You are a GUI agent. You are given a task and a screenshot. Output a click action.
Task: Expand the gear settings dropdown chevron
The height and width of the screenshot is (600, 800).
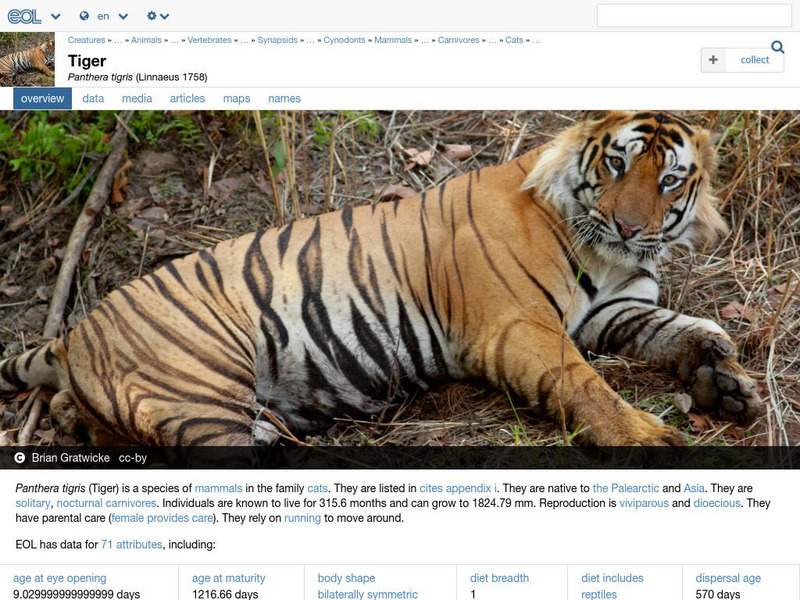[166, 16]
